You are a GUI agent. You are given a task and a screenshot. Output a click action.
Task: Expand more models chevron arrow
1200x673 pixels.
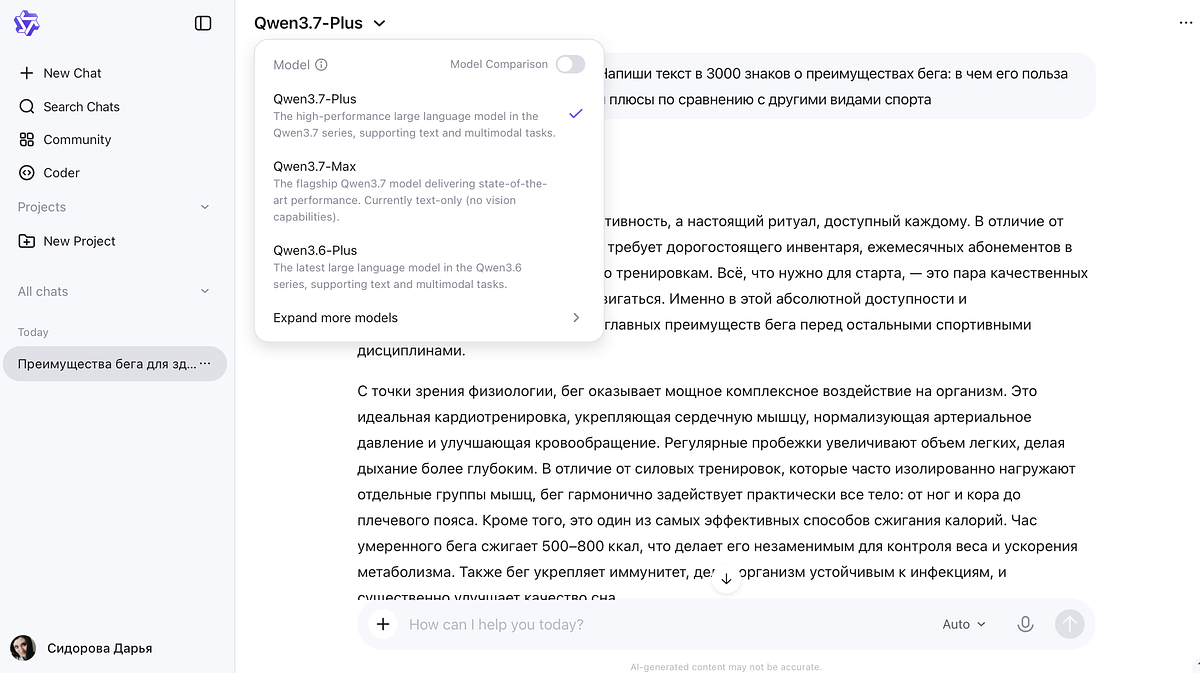pos(576,318)
